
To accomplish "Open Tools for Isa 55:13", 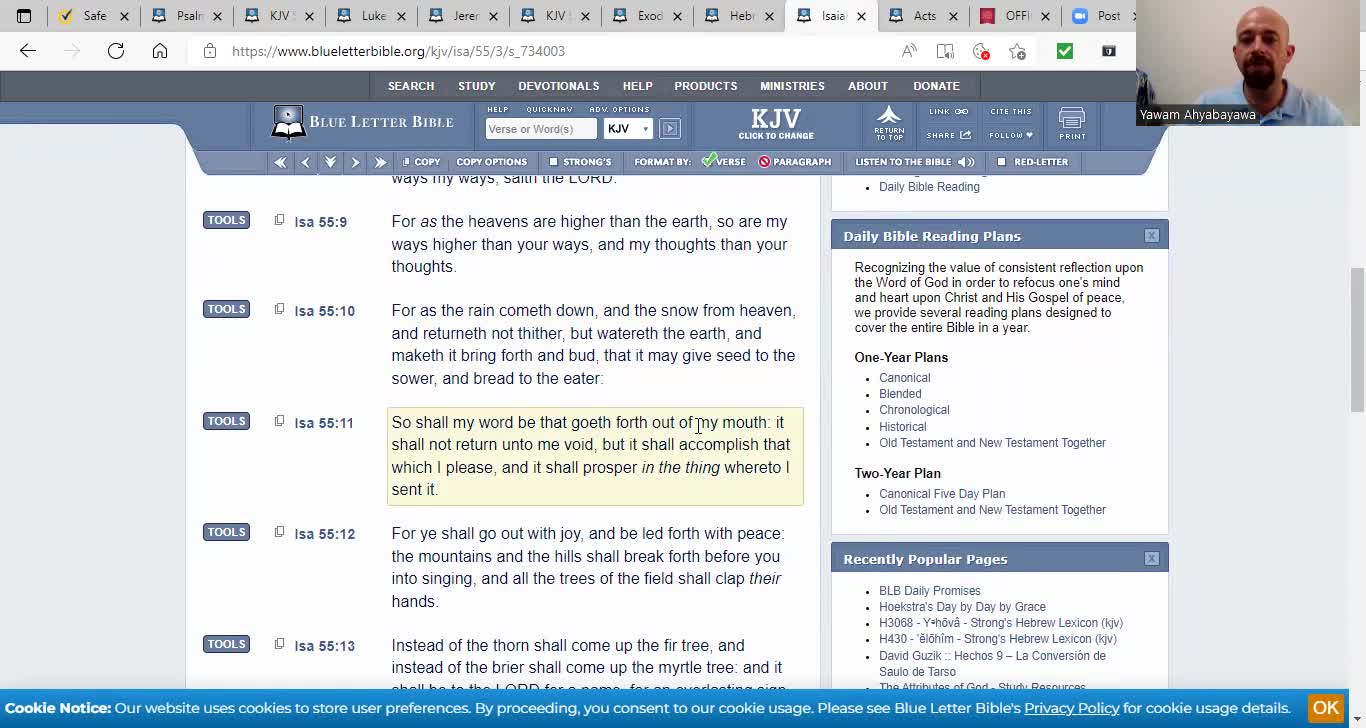I will (226, 644).
